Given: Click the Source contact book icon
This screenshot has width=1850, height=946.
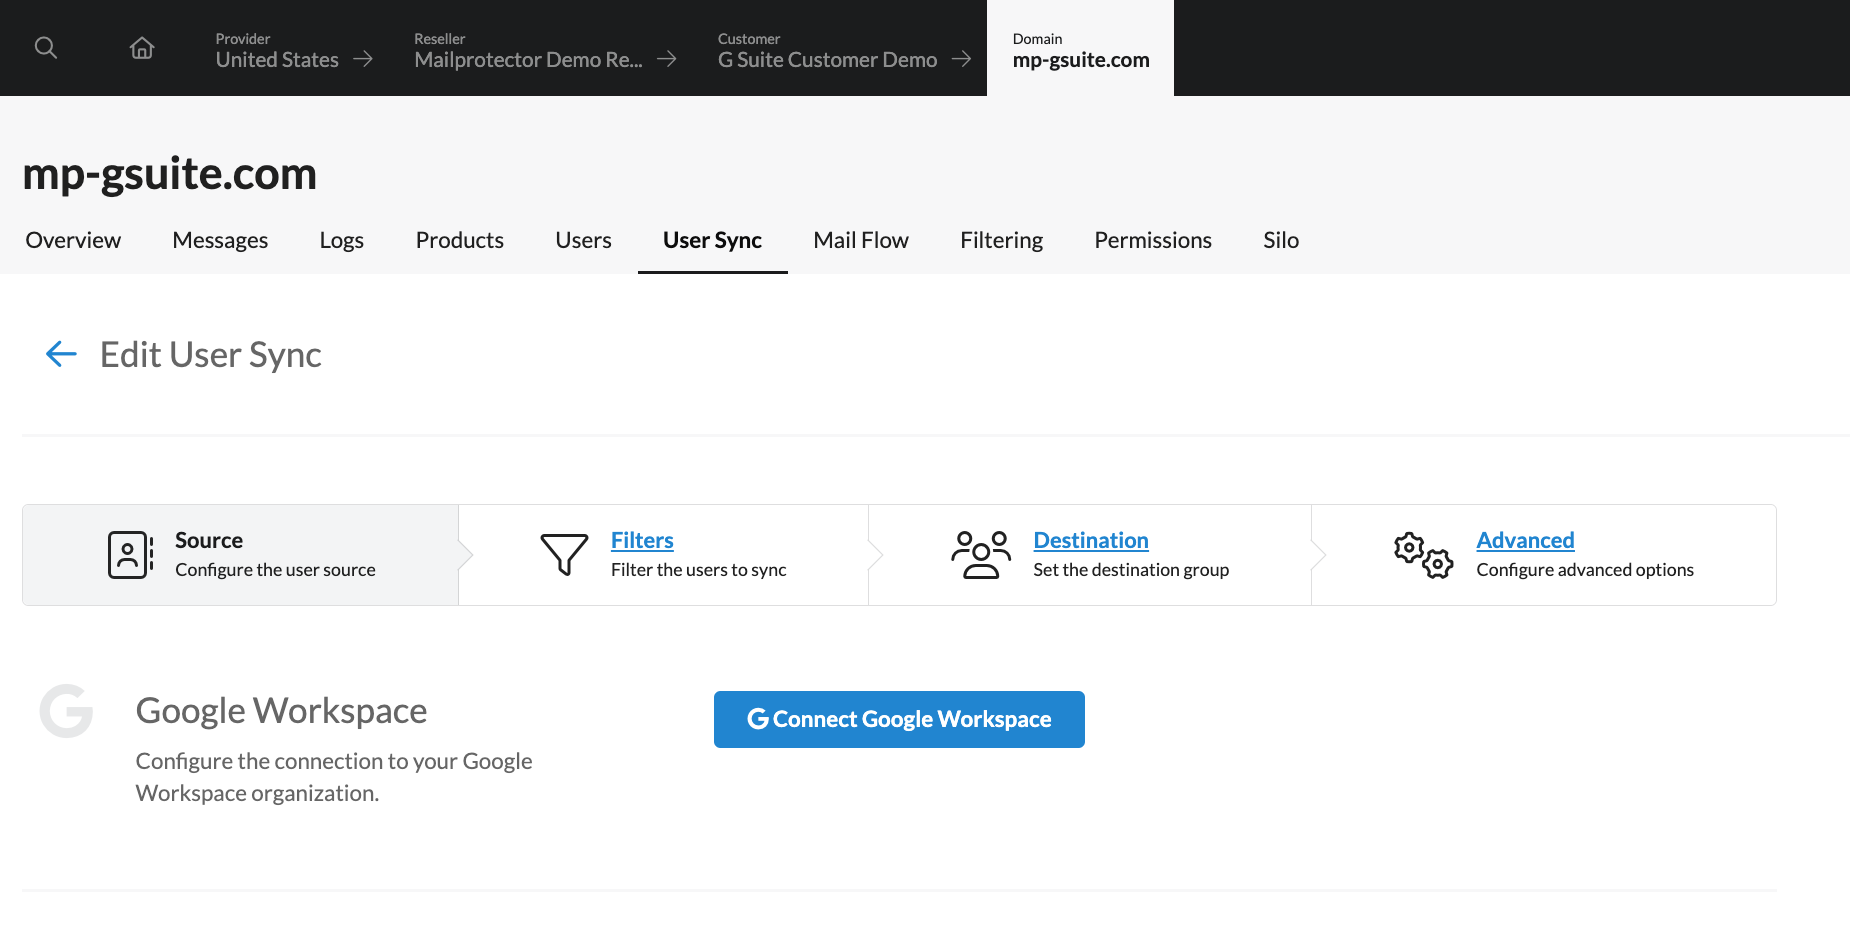Looking at the screenshot, I should click(x=130, y=555).
